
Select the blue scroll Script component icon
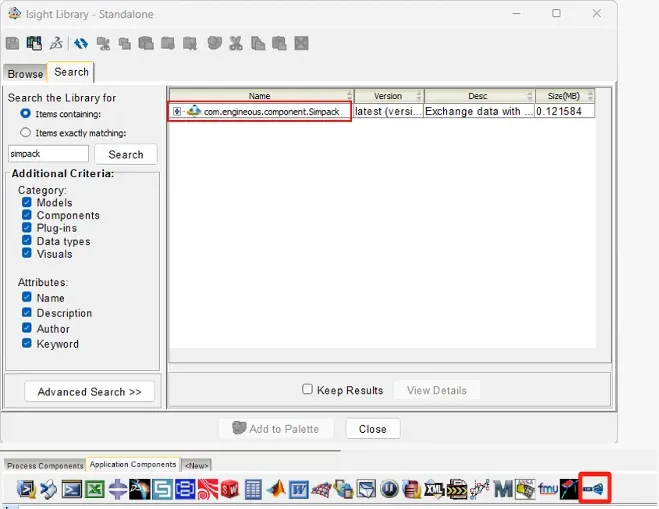pos(49,489)
